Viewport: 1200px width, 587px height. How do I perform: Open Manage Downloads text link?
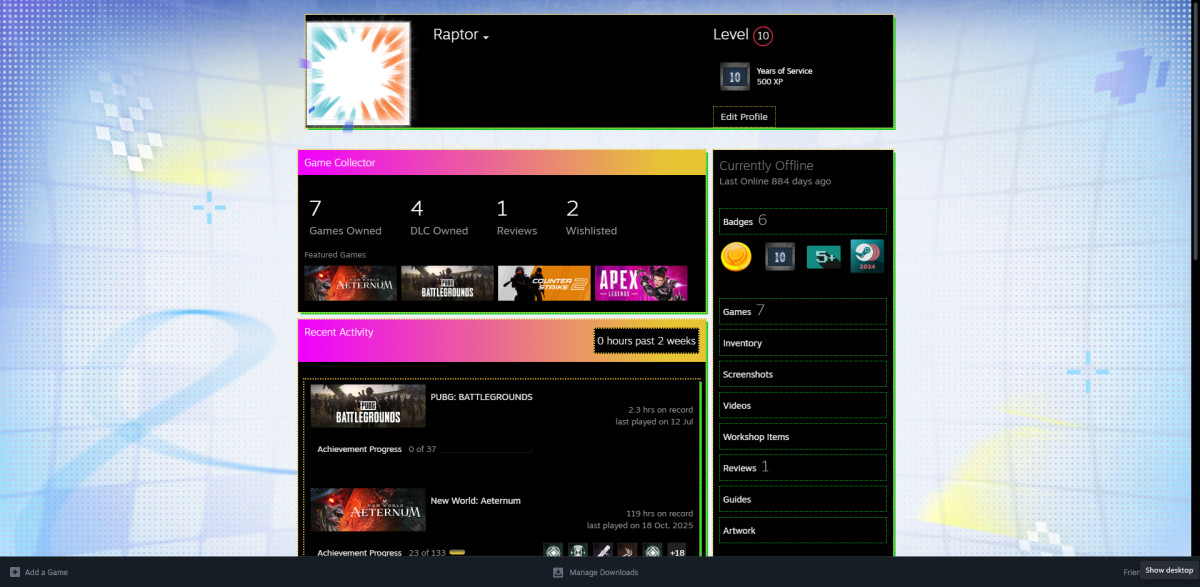coord(604,572)
